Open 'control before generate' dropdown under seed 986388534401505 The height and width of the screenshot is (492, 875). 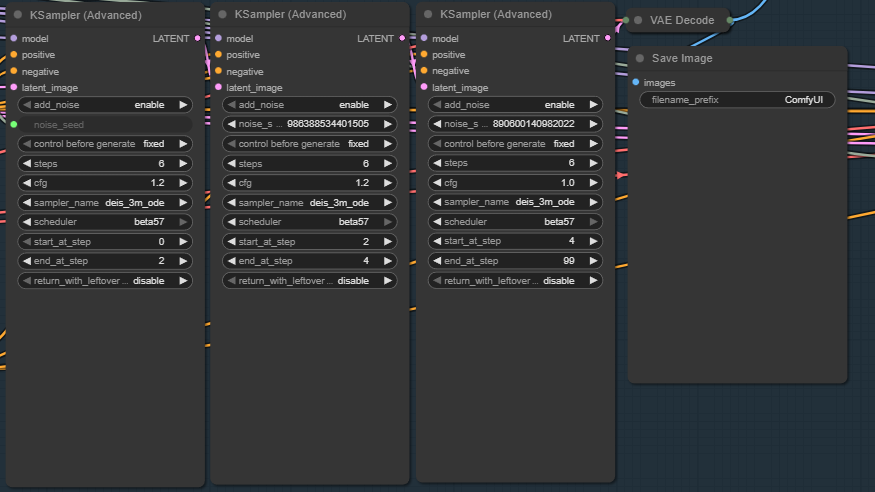pyautogui.click(x=310, y=144)
